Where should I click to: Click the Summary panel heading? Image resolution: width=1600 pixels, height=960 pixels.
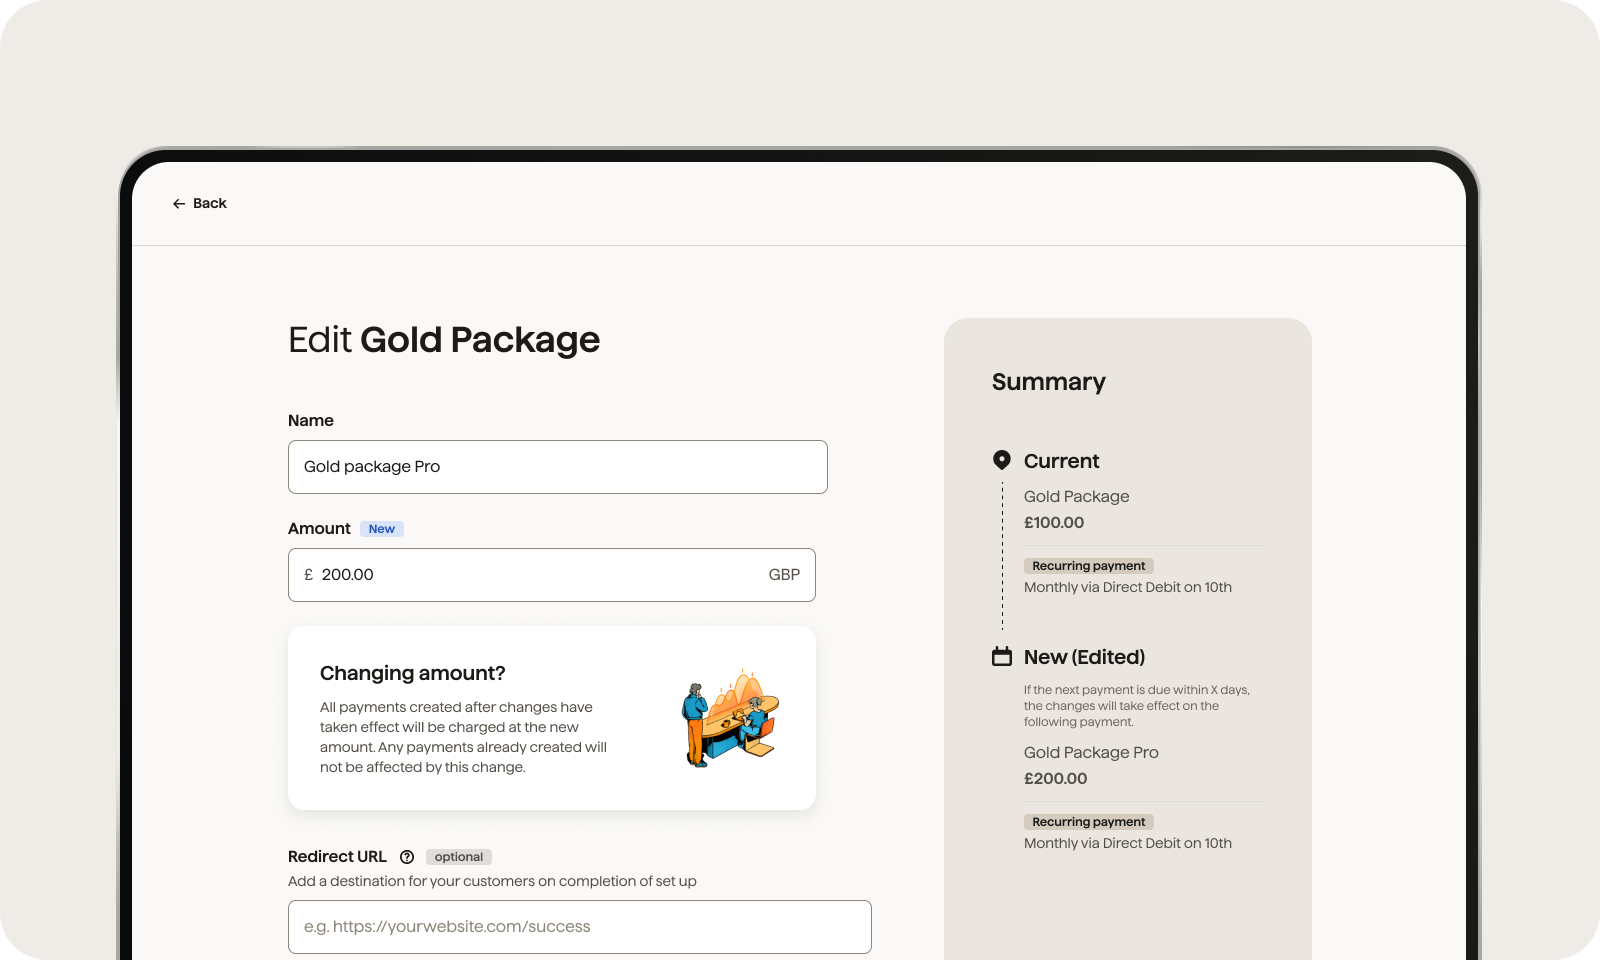pyautogui.click(x=1049, y=382)
